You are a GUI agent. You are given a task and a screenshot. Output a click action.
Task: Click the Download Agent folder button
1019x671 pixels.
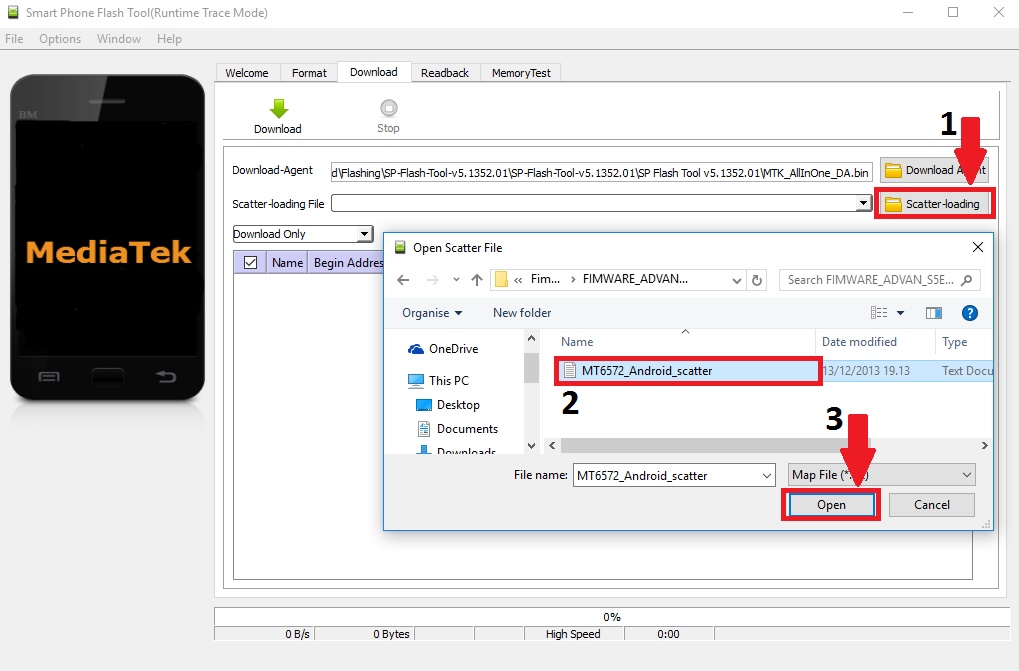coord(934,170)
